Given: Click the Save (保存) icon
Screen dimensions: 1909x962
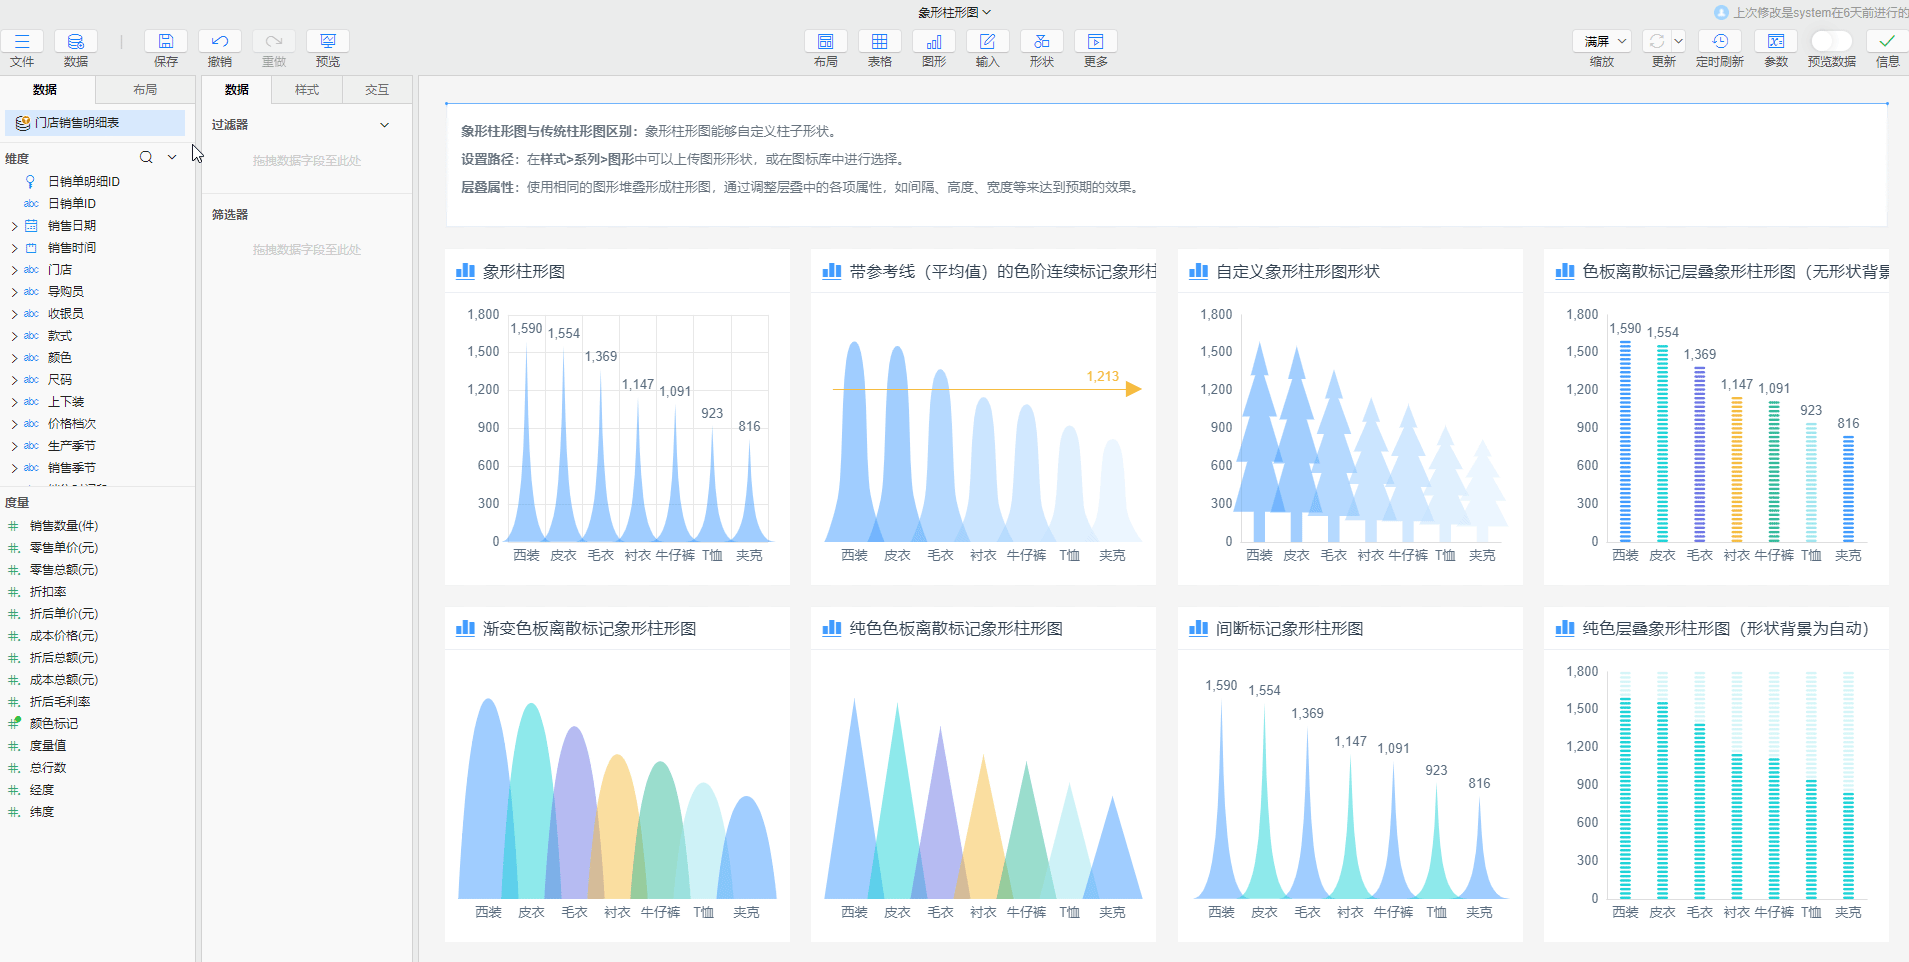Looking at the screenshot, I should 166,42.
